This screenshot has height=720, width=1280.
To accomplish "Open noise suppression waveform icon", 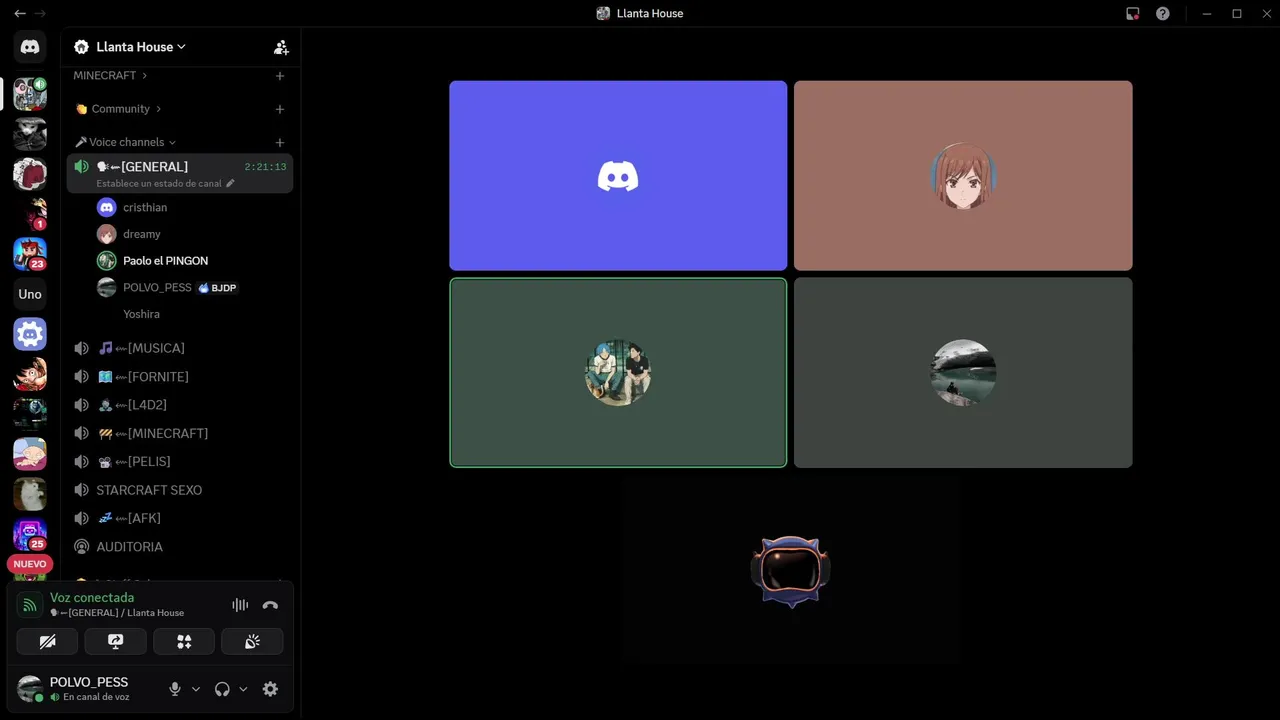I will (240, 605).
